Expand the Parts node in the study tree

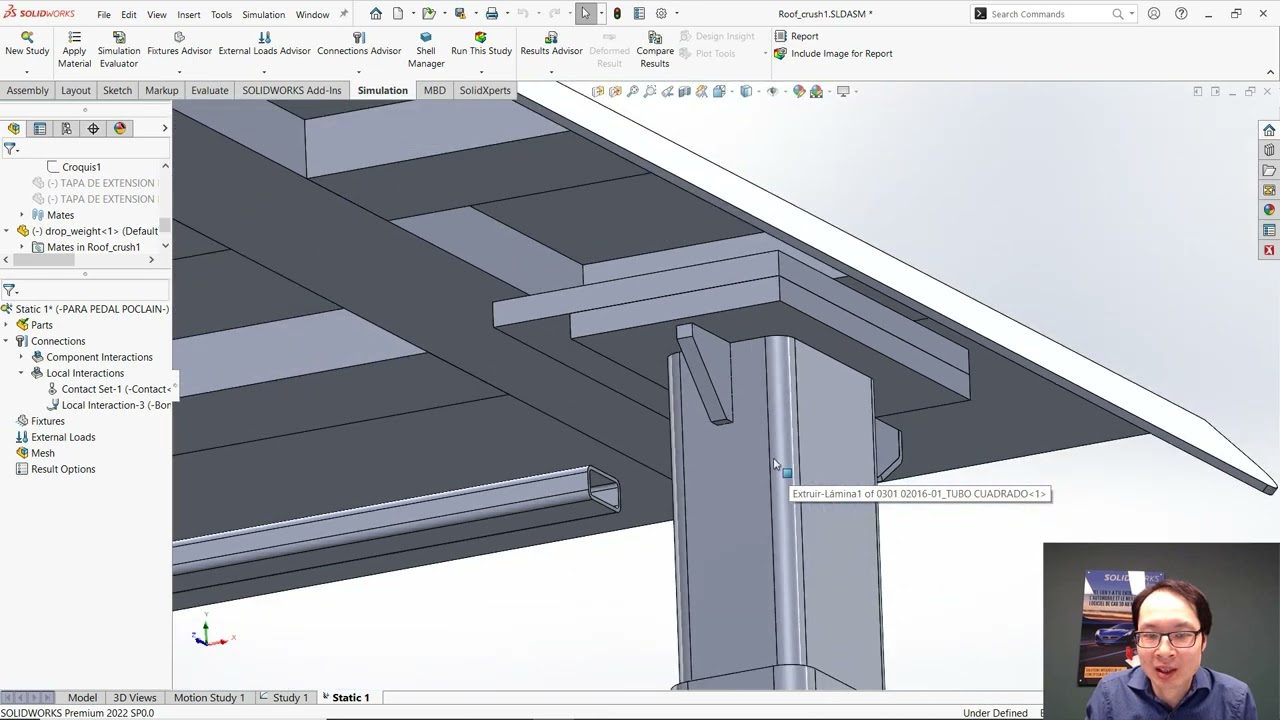(x=6, y=325)
